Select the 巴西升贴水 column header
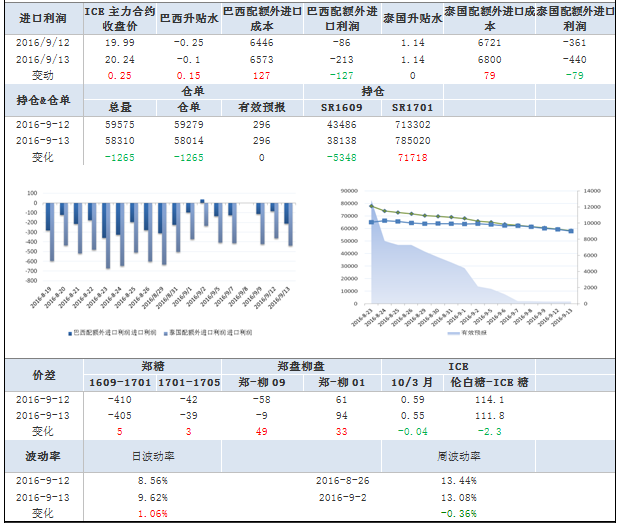Image resolution: width=619 pixels, height=523 pixels. [x=187, y=18]
